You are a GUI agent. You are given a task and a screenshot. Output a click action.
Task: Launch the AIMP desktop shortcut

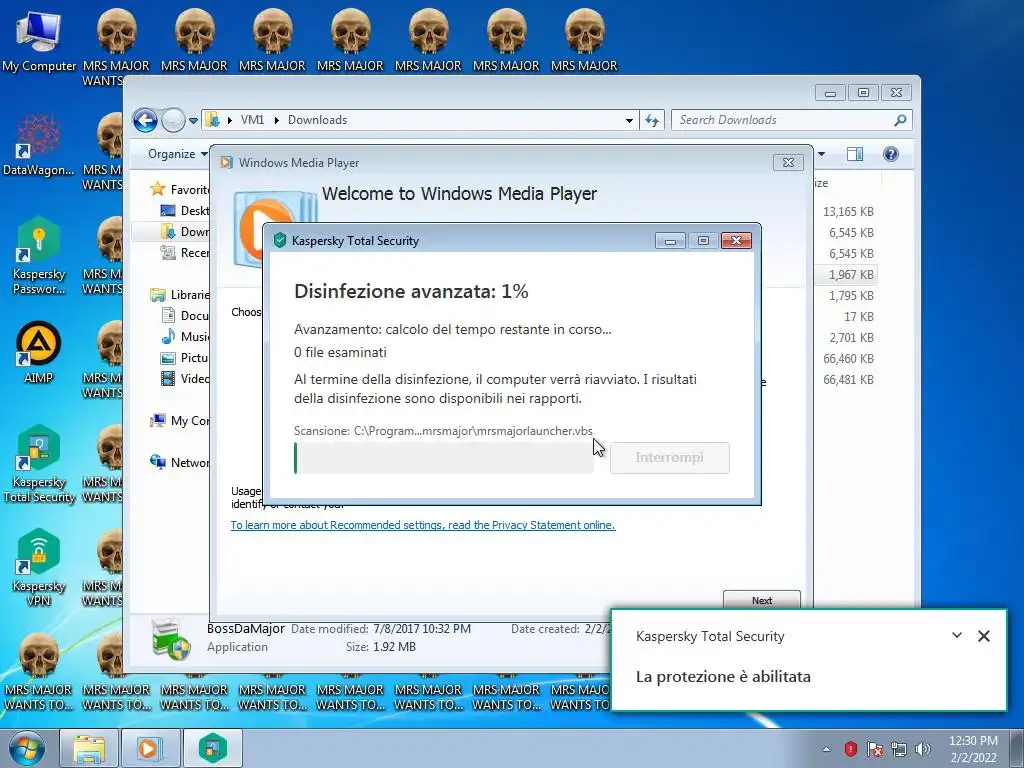click(x=39, y=353)
